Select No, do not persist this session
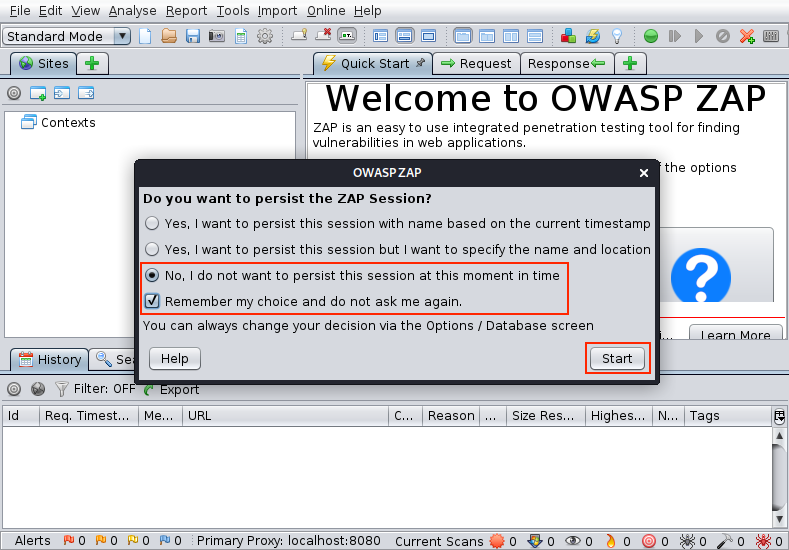Image resolution: width=789 pixels, height=550 pixels. 352,276
